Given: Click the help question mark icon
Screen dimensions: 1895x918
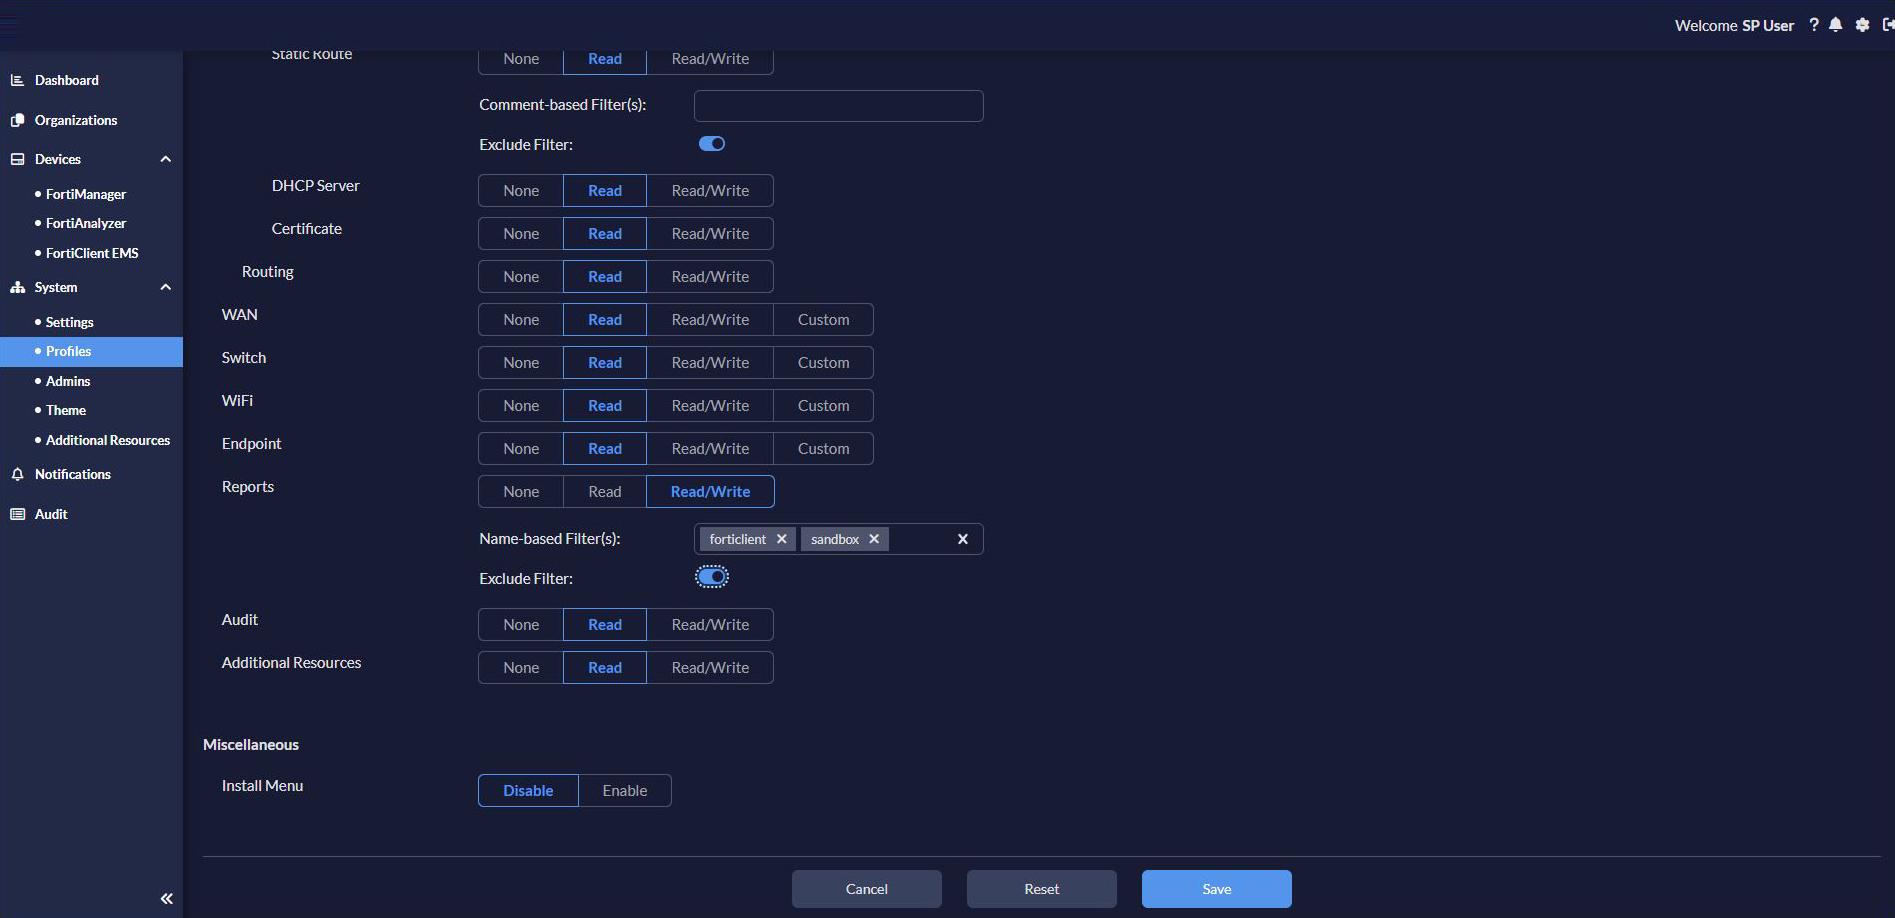Looking at the screenshot, I should click(1814, 25).
